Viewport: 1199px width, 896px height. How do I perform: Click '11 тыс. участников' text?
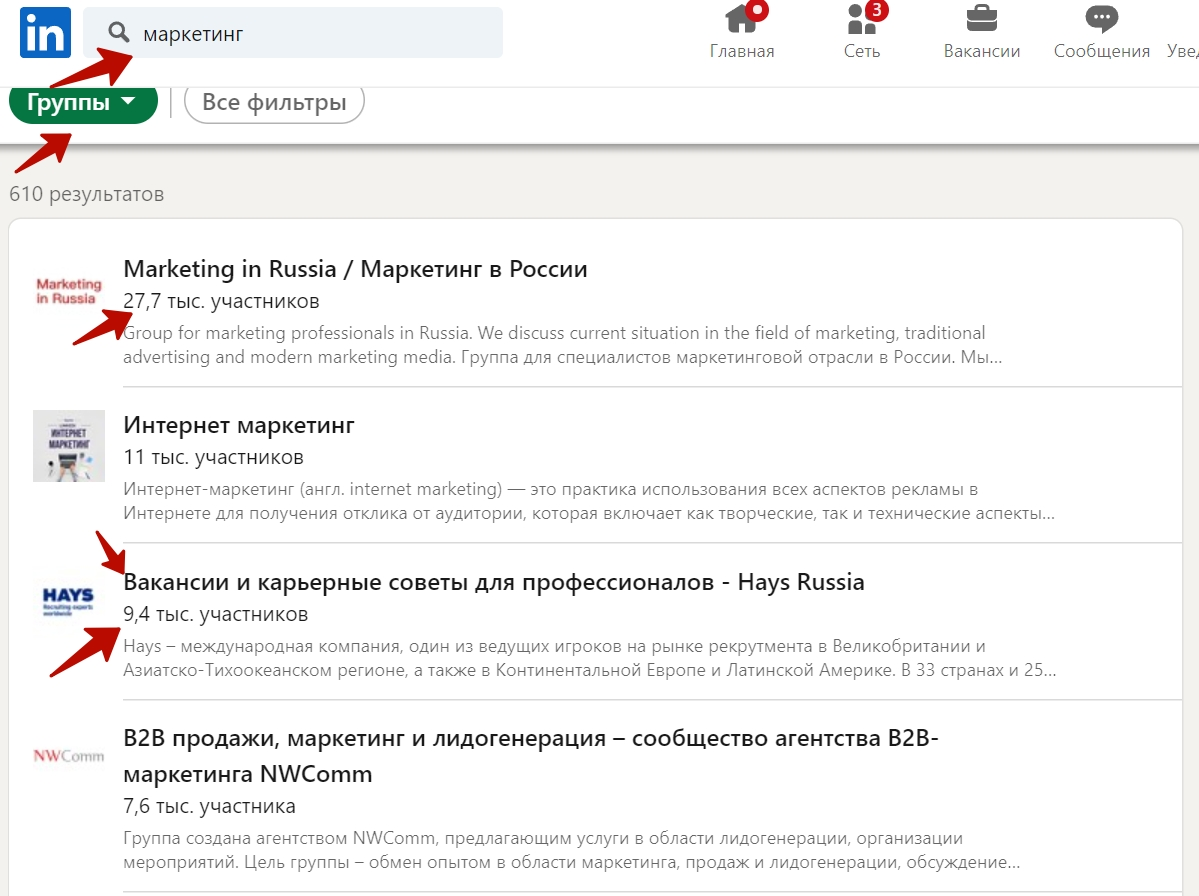pyautogui.click(x=213, y=457)
